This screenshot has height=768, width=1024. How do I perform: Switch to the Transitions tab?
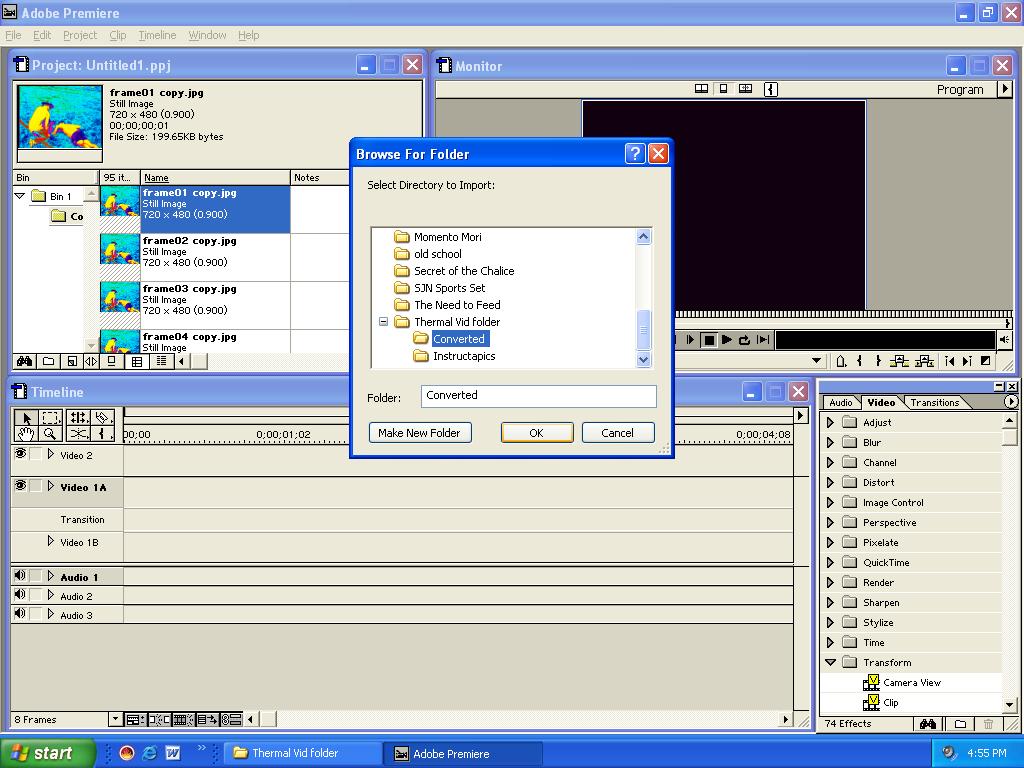pos(935,402)
